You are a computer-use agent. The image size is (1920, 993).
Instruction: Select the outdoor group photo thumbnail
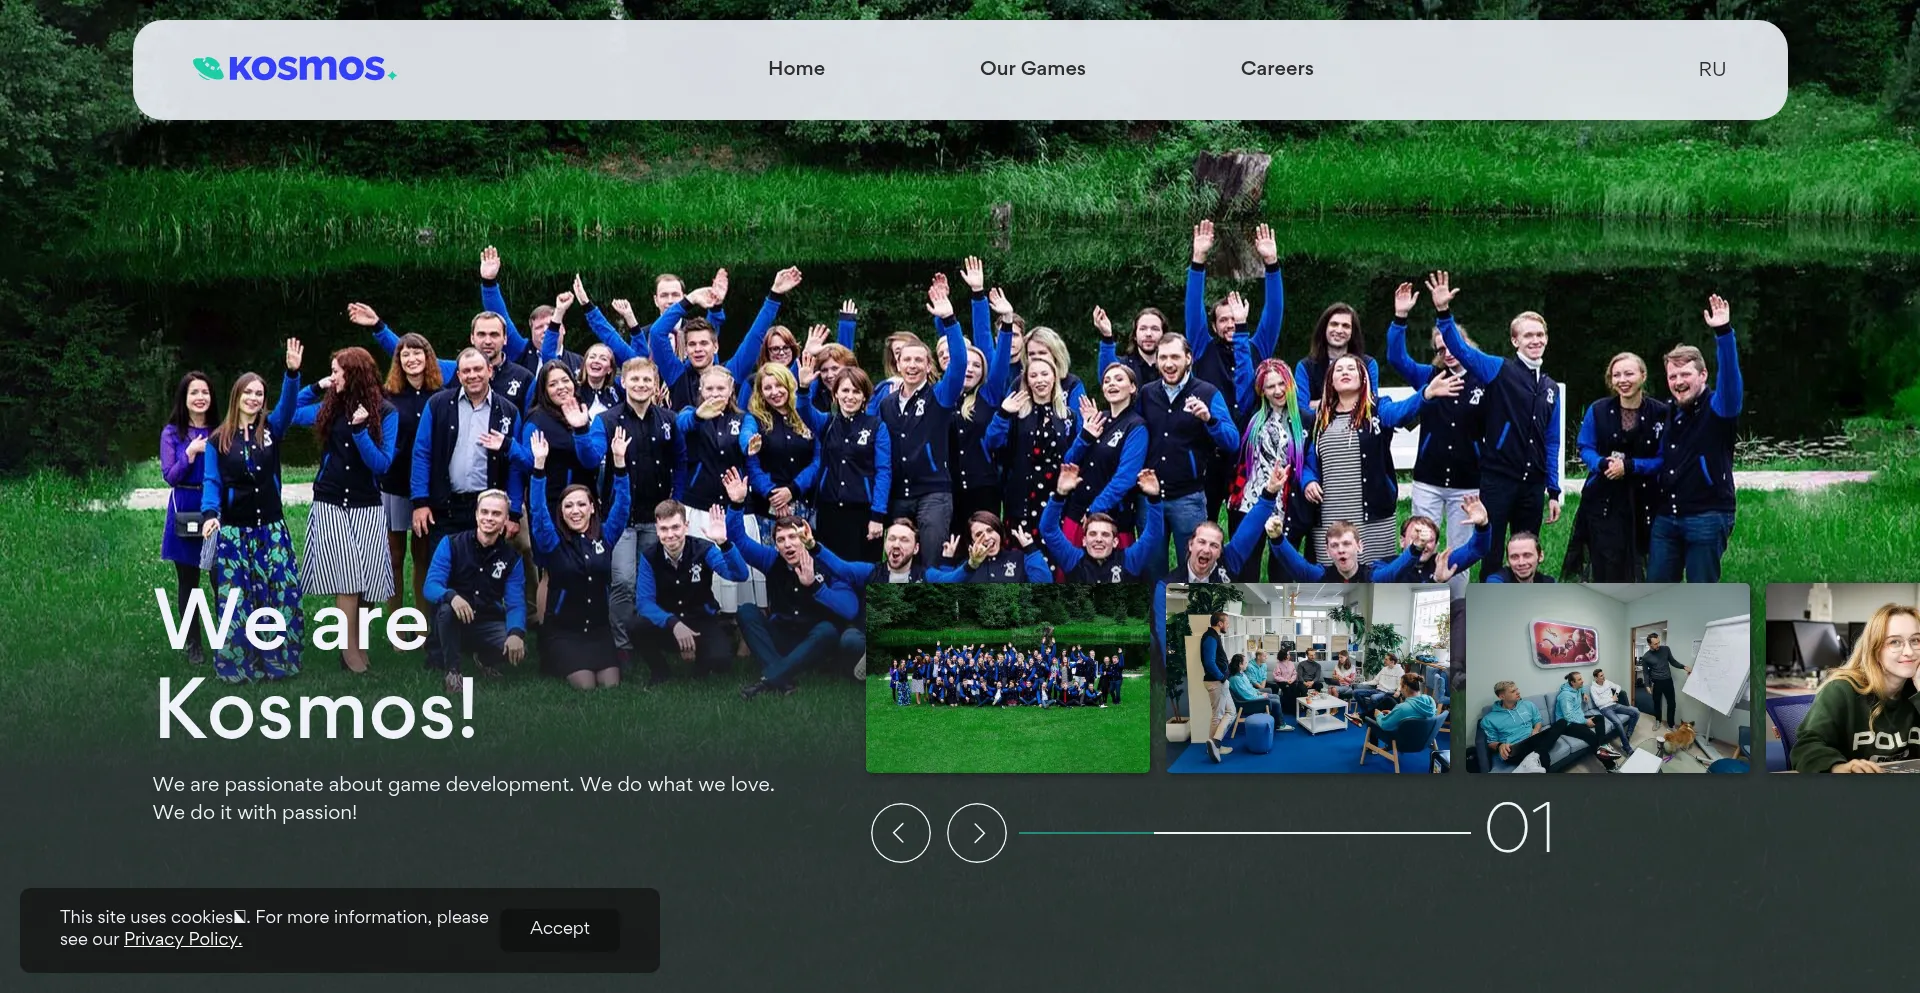1007,678
